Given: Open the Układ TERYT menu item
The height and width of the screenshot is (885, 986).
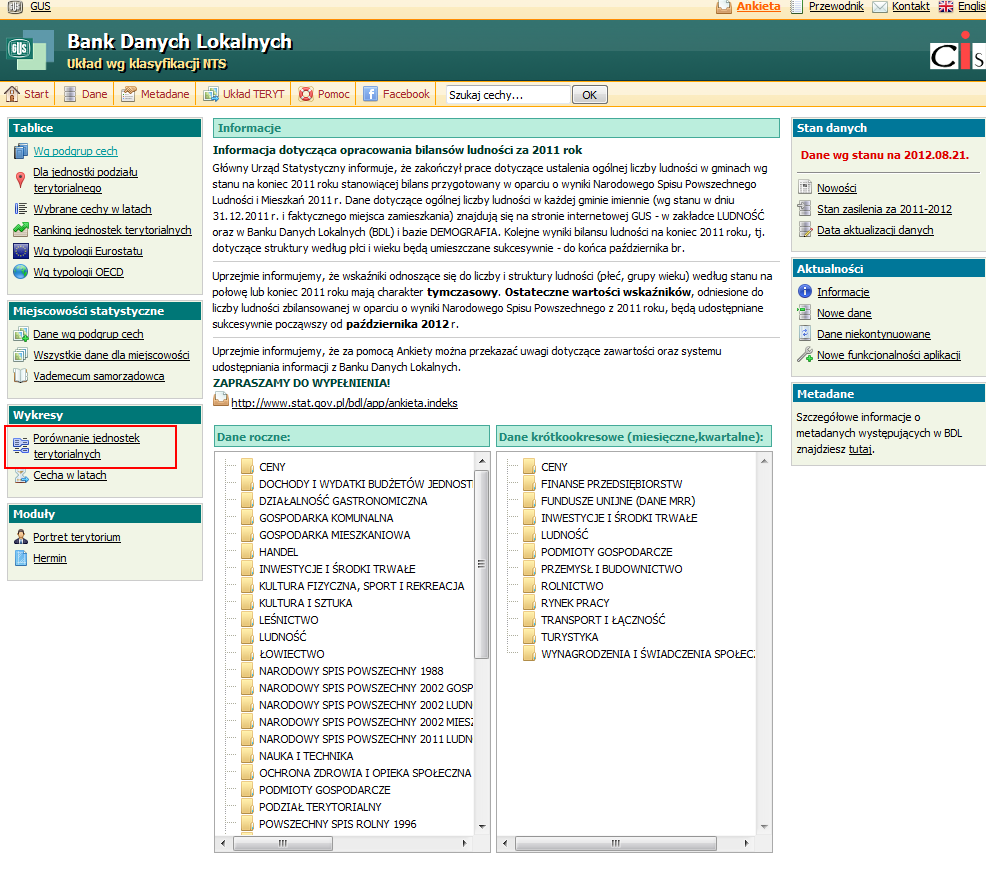Looking at the screenshot, I should click(x=245, y=94).
